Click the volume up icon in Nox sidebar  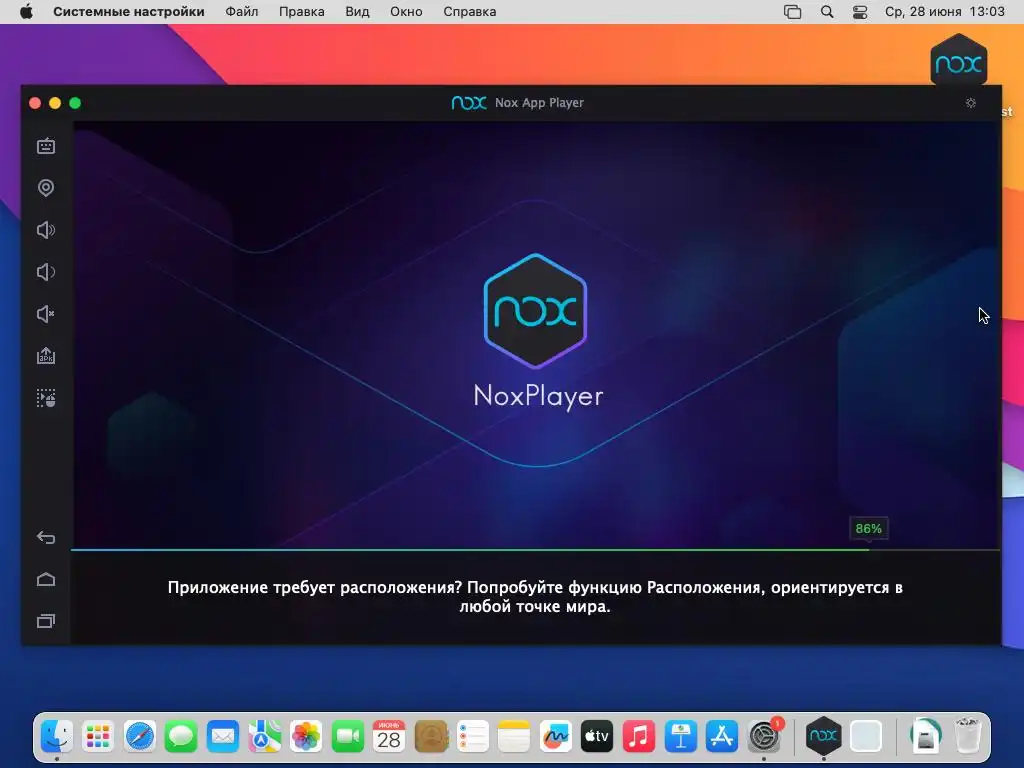[x=46, y=230]
